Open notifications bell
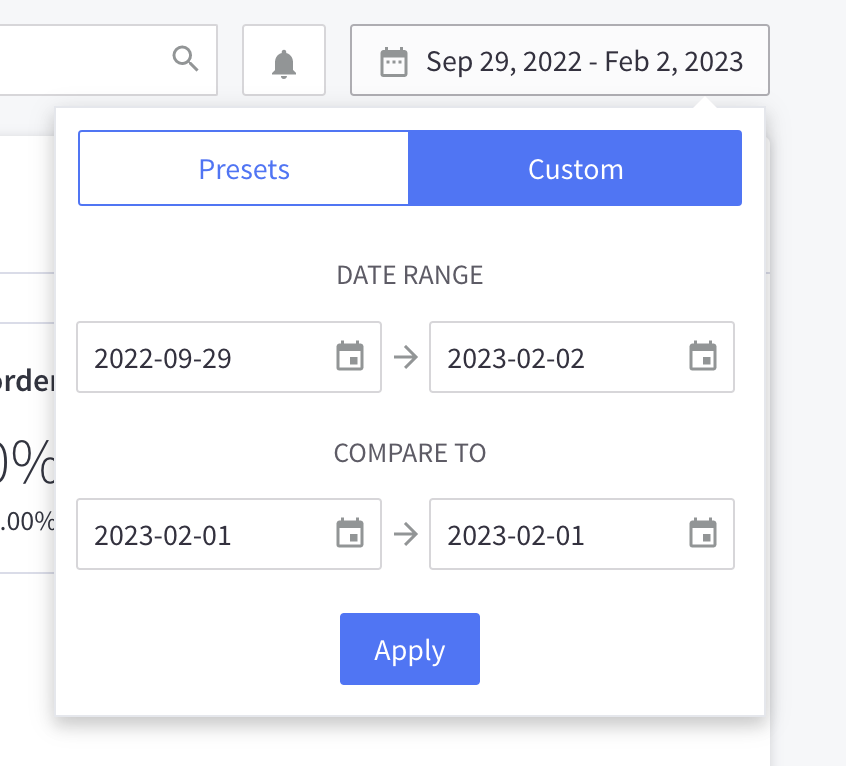Screen dimensions: 846x766 tap(284, 63)
